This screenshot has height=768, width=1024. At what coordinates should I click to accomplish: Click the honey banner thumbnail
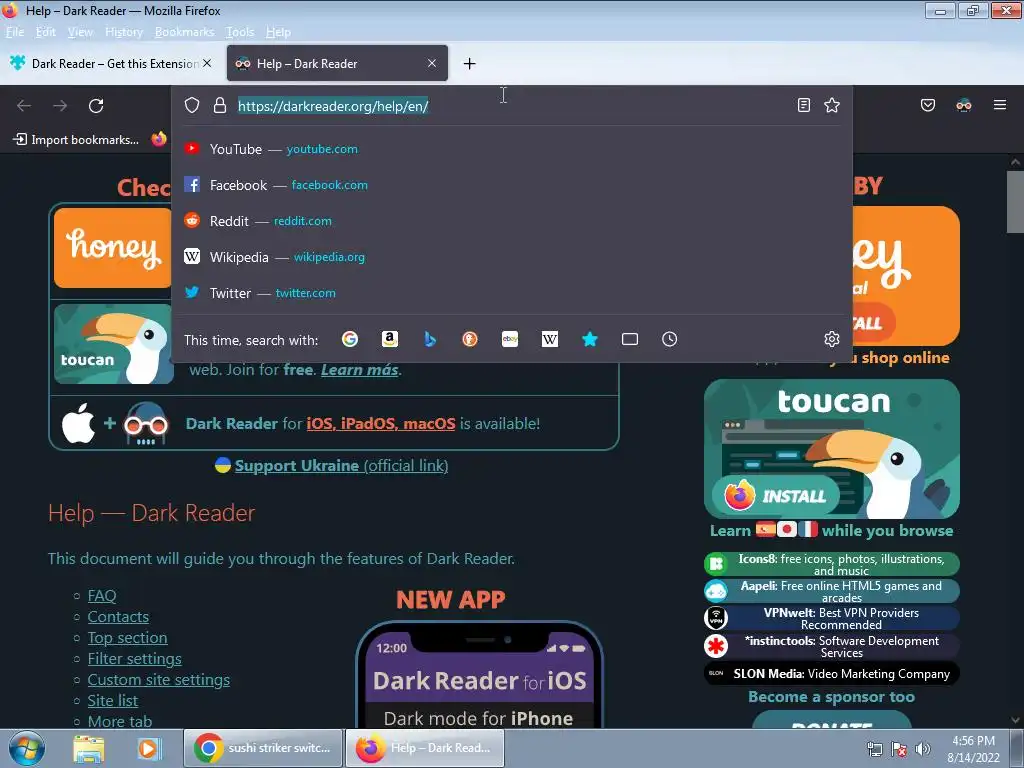click(113, 248)
